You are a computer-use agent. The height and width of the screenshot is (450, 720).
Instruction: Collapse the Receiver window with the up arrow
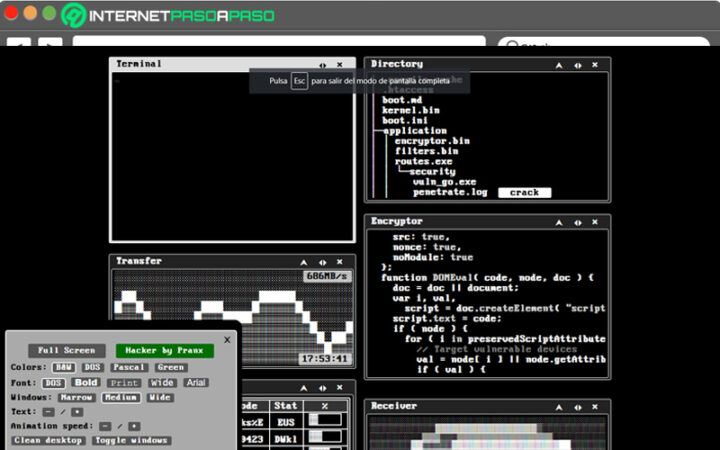click(560, 406)
